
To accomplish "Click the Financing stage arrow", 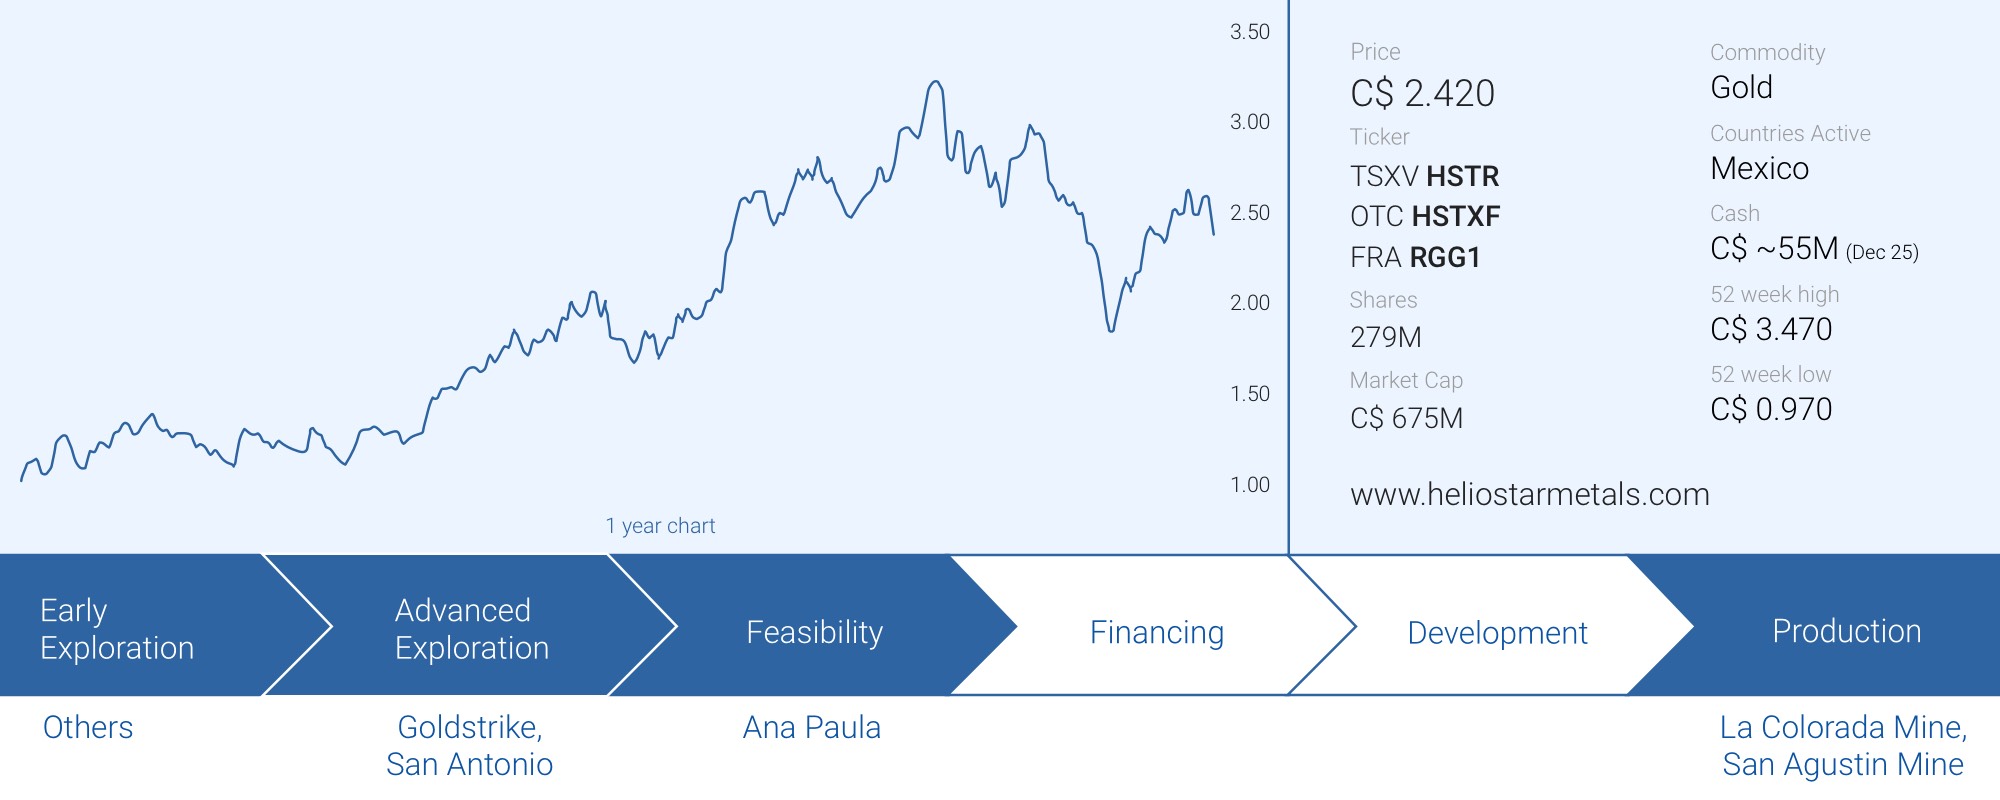I will coord(1156,632).
